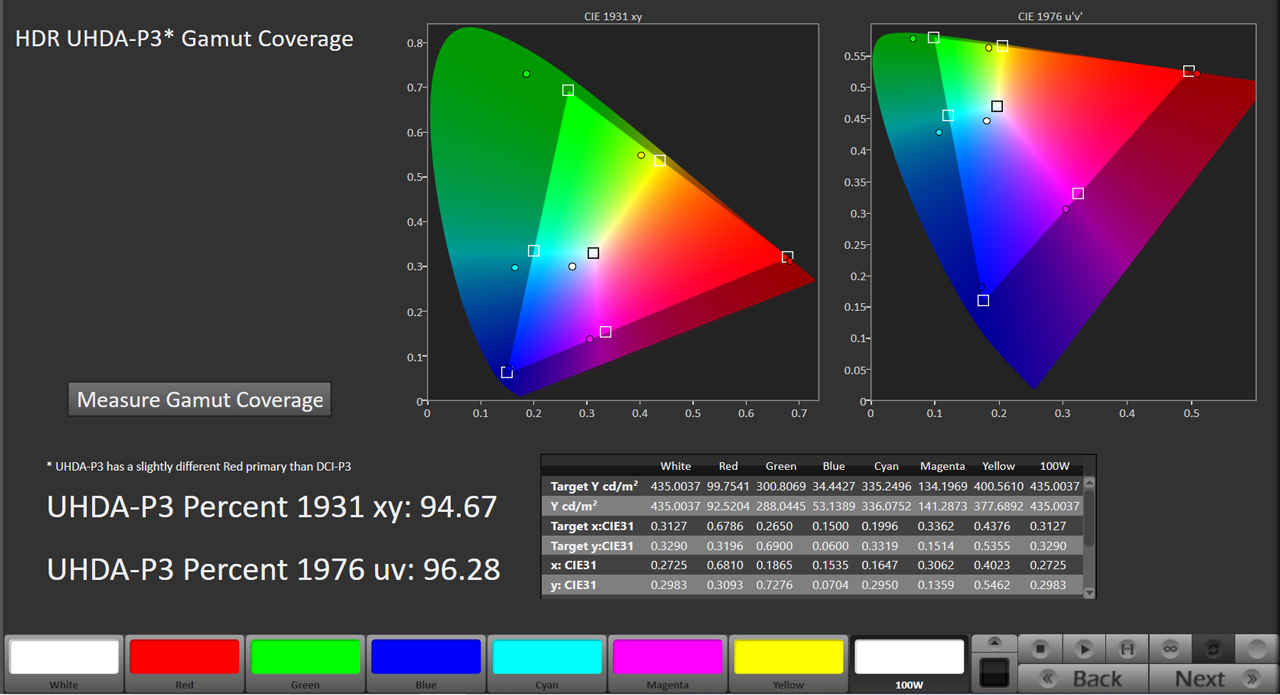
Task: Click table cell 377.6892
Action: click(x=998, y=506)
